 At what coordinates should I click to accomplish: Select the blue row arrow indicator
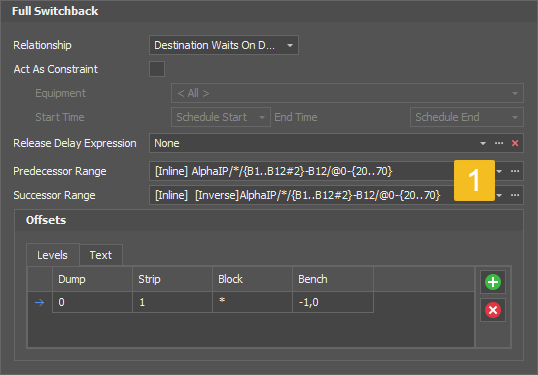pos(40,302)
